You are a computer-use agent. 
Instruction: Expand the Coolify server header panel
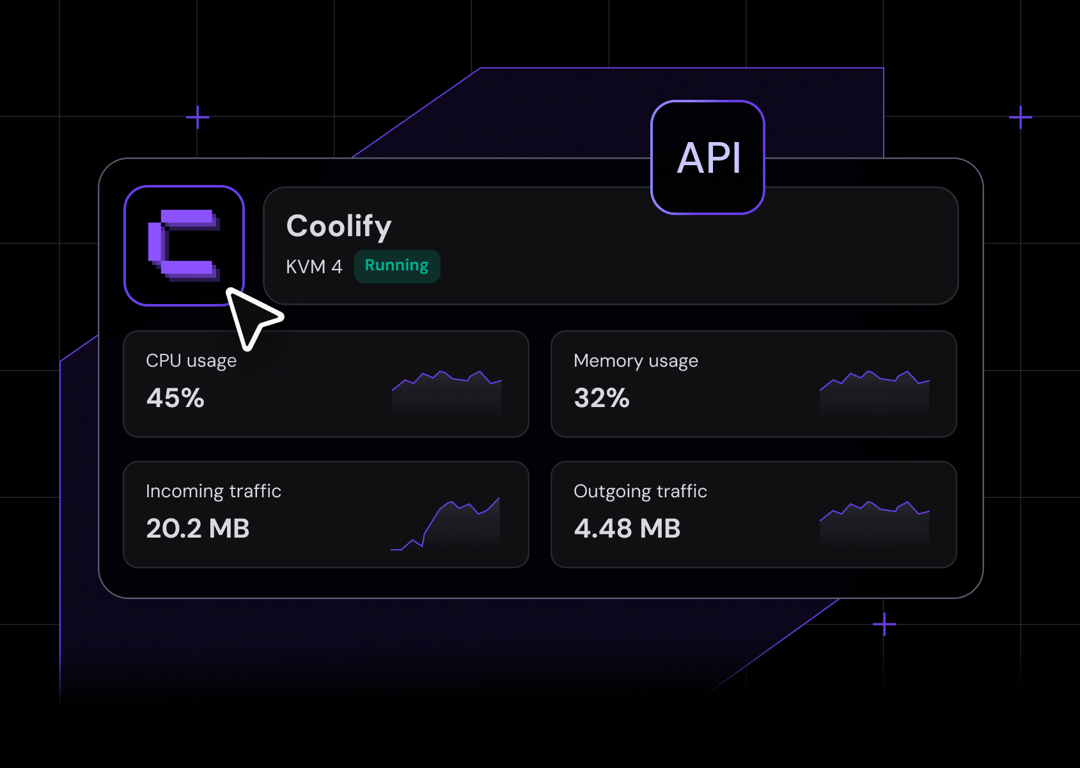point(611,245)
